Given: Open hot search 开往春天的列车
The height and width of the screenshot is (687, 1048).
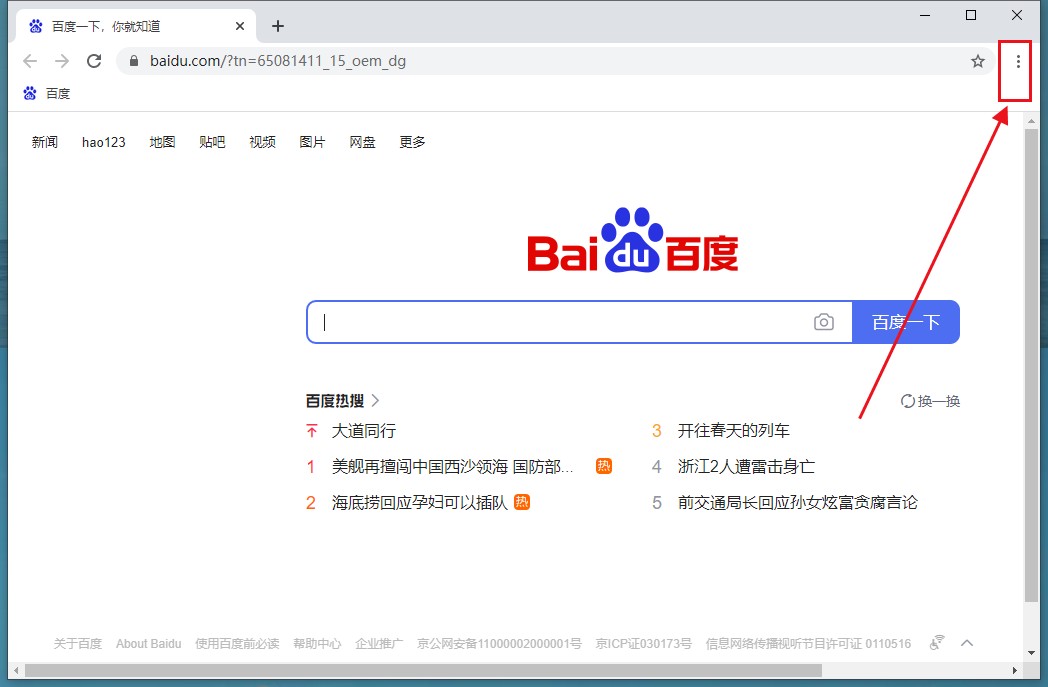Looking at the screenshot, I should (x=733, y=430).
